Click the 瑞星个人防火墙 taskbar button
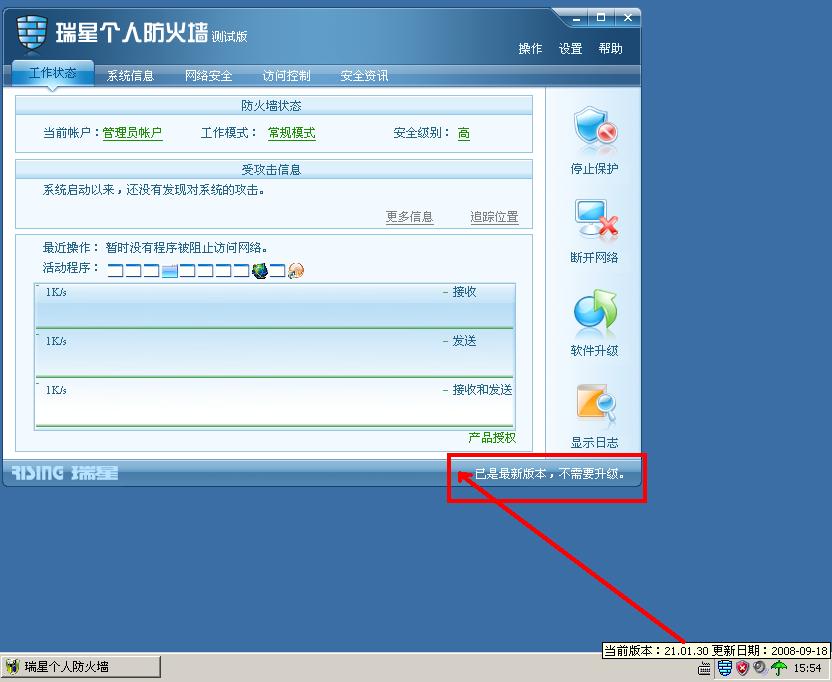 point(81,667)
